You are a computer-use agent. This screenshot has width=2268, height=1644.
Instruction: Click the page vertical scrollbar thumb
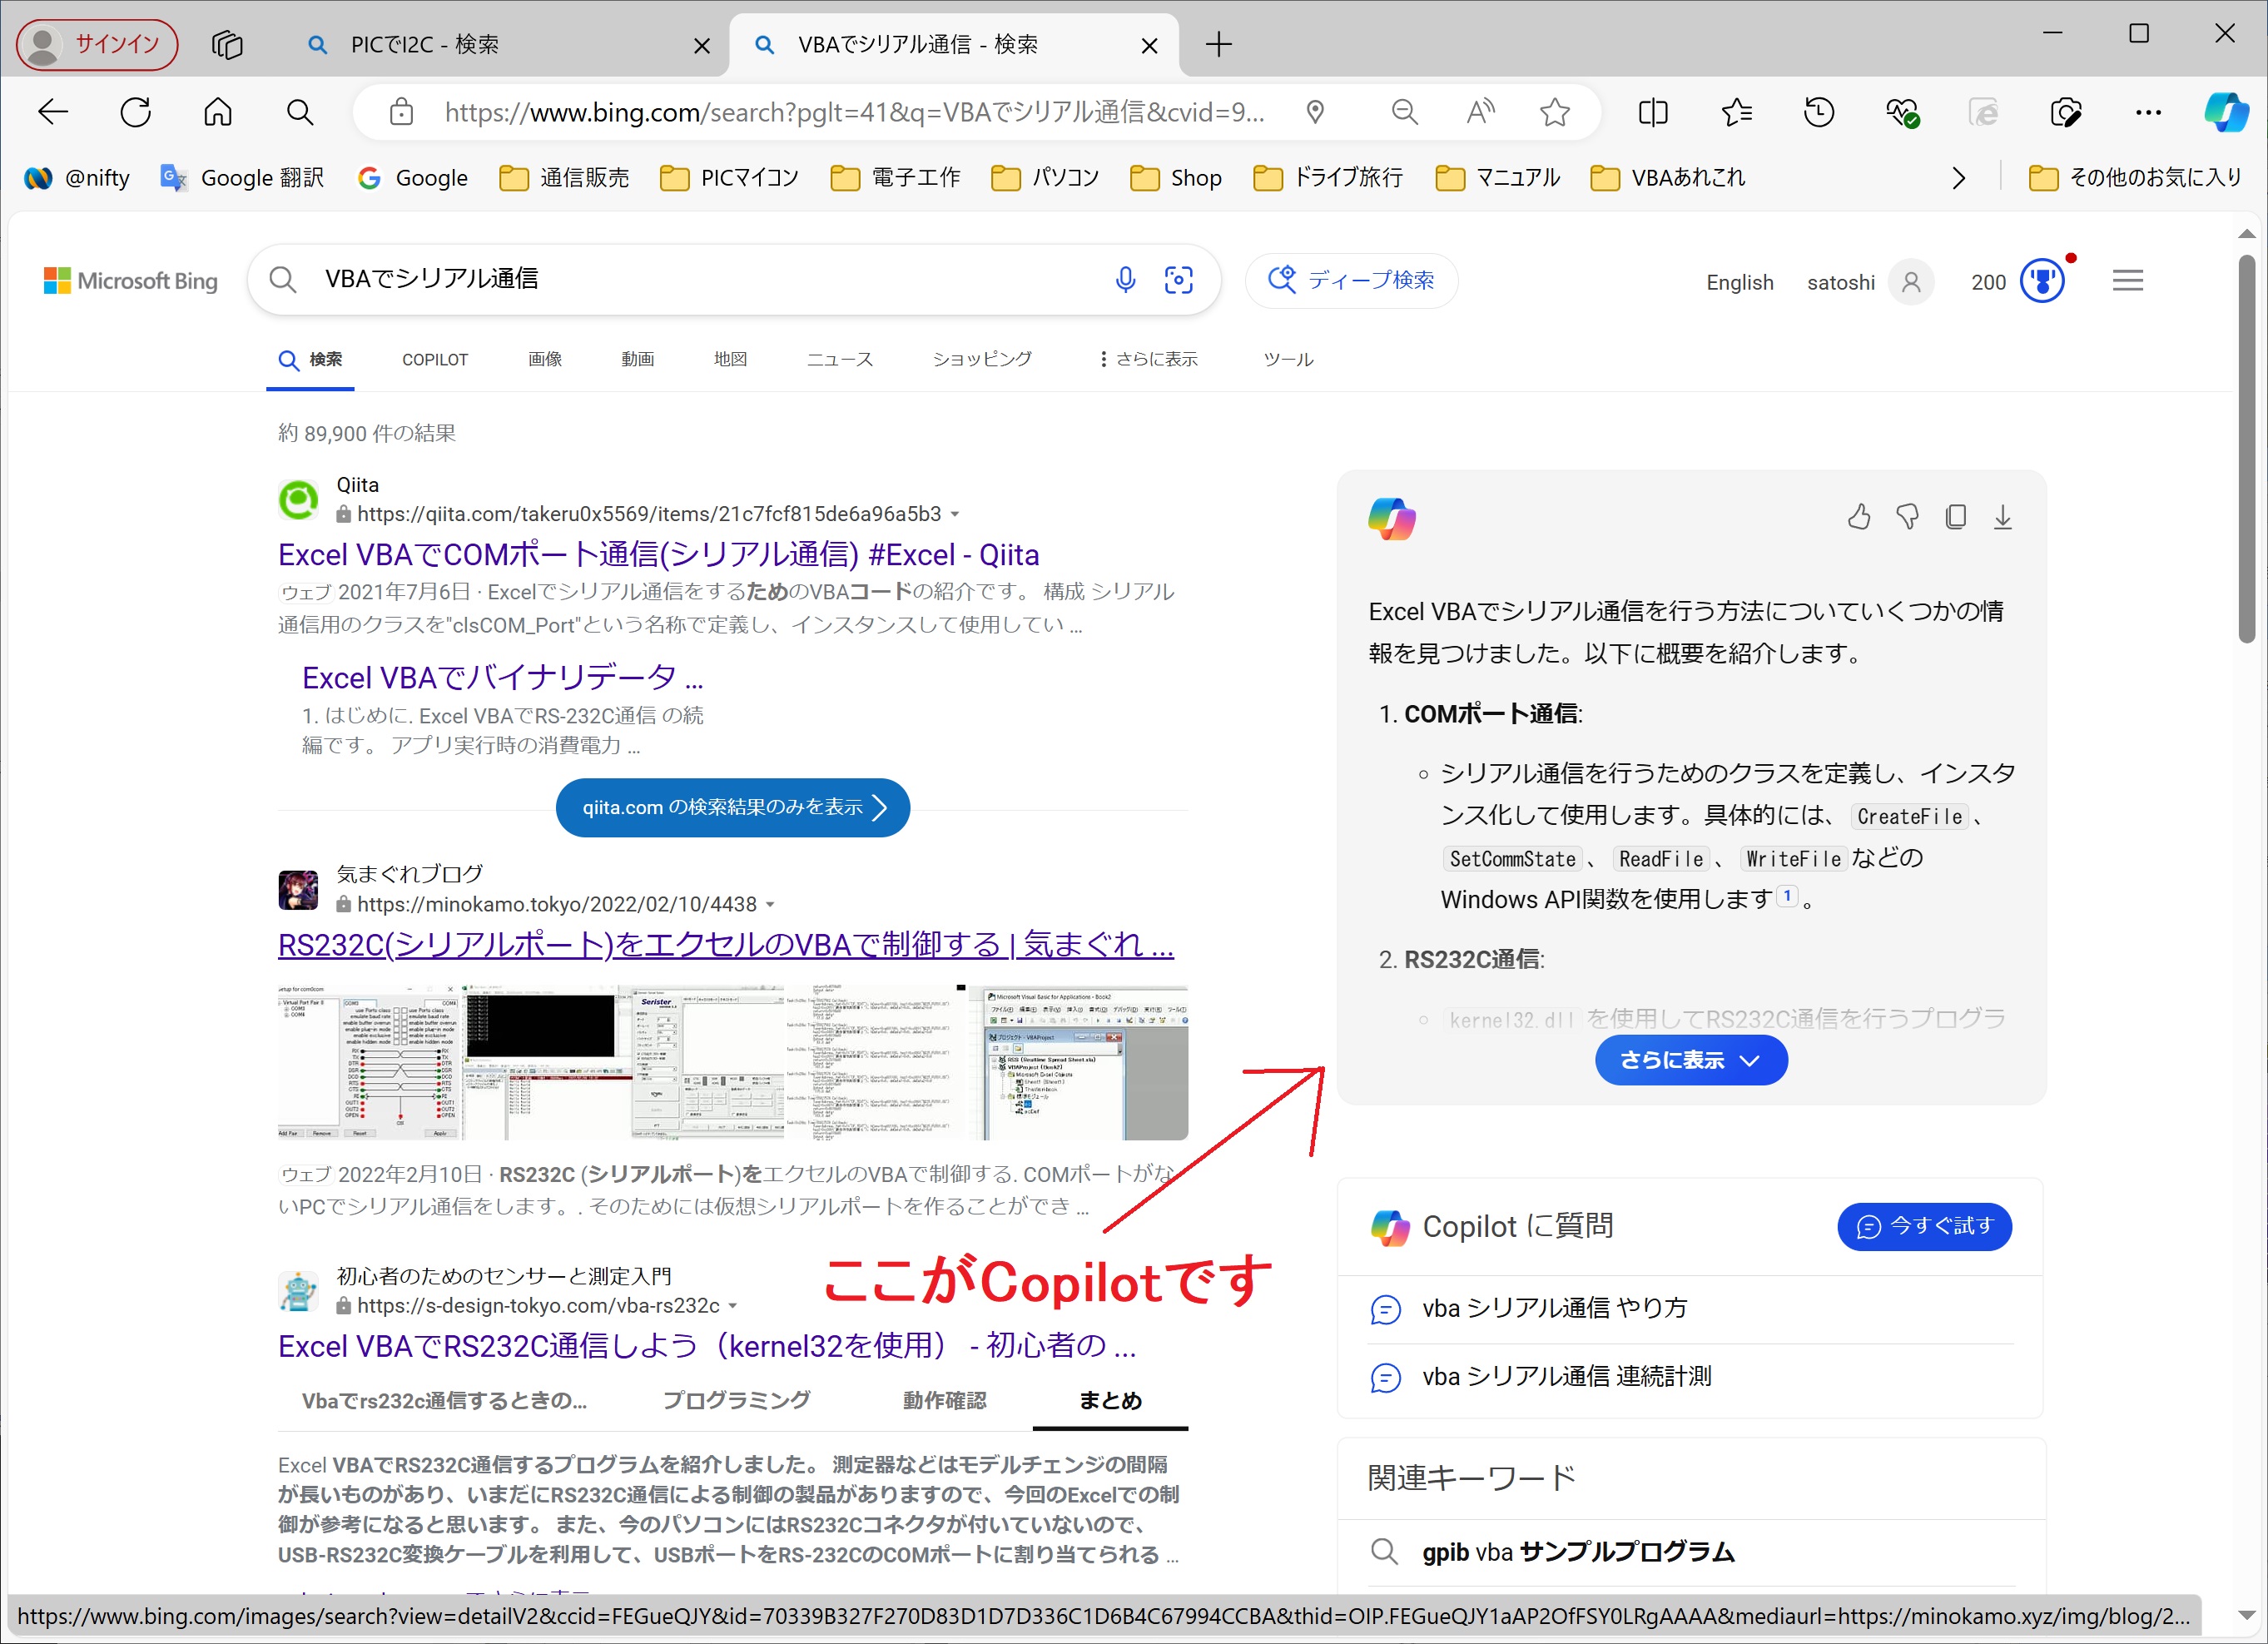coord(2246,448)
